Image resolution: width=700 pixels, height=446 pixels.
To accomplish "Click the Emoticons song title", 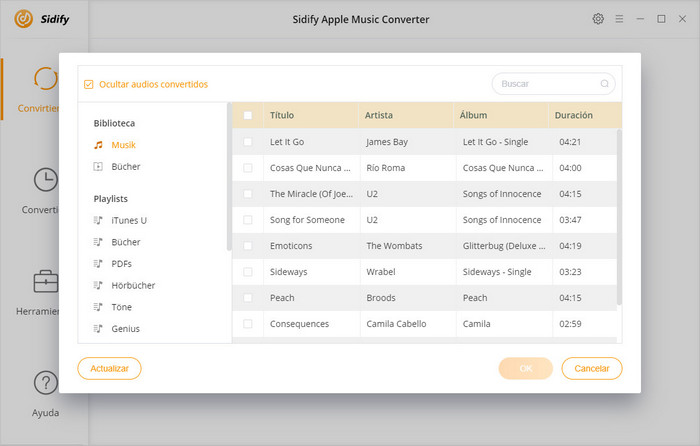I will pos(291,246).
